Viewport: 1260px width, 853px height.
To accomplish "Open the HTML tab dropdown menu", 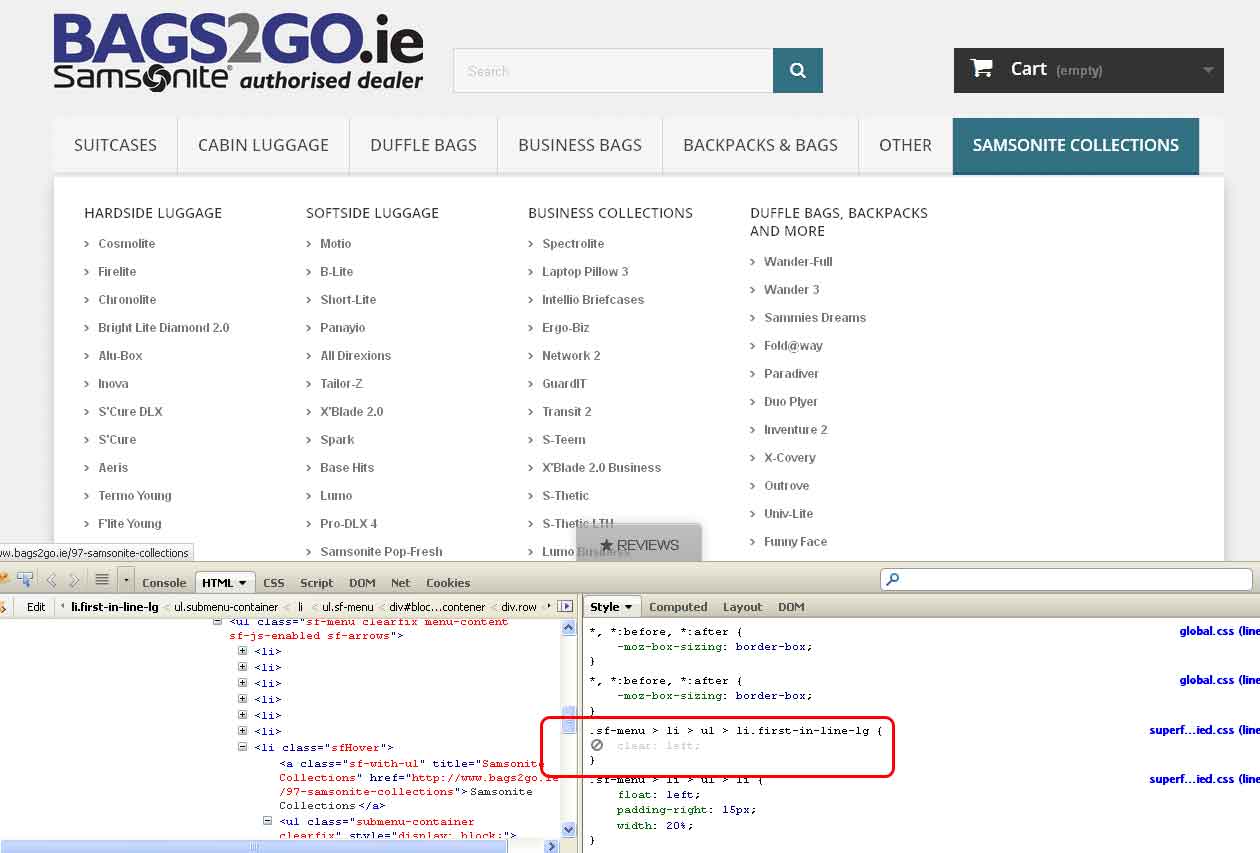I will point(242,583).
